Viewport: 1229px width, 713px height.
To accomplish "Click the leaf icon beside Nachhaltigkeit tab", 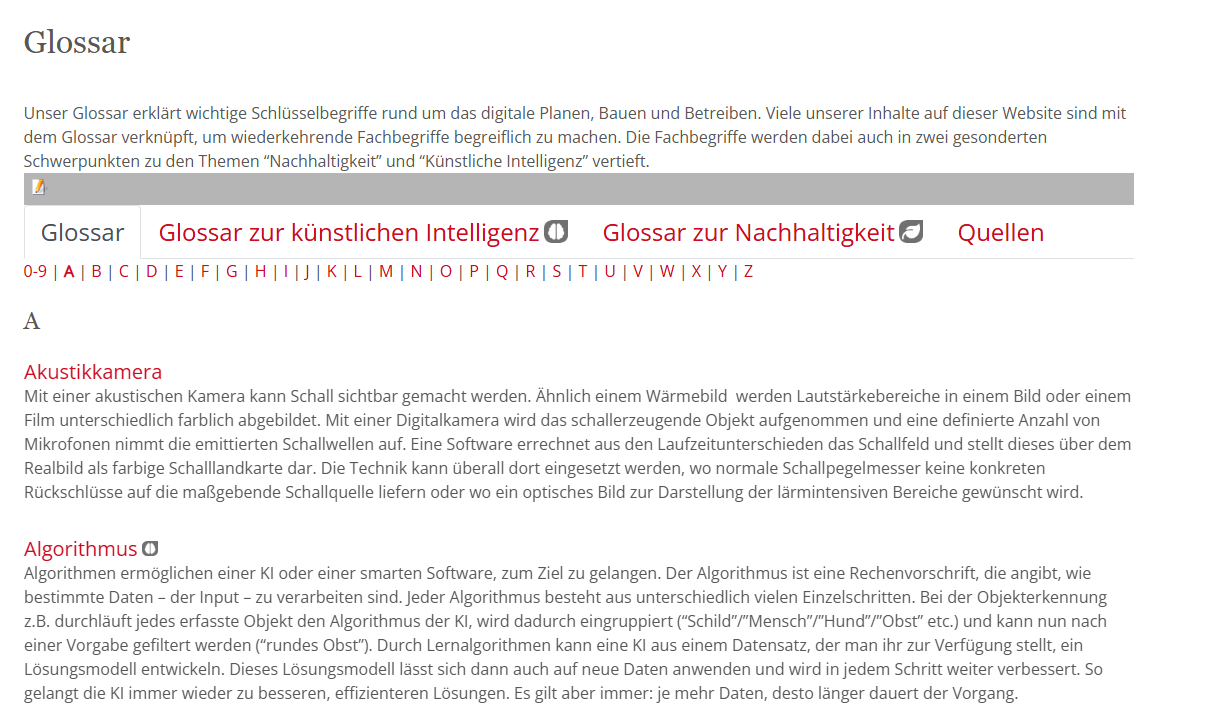I will pos(911,232).
